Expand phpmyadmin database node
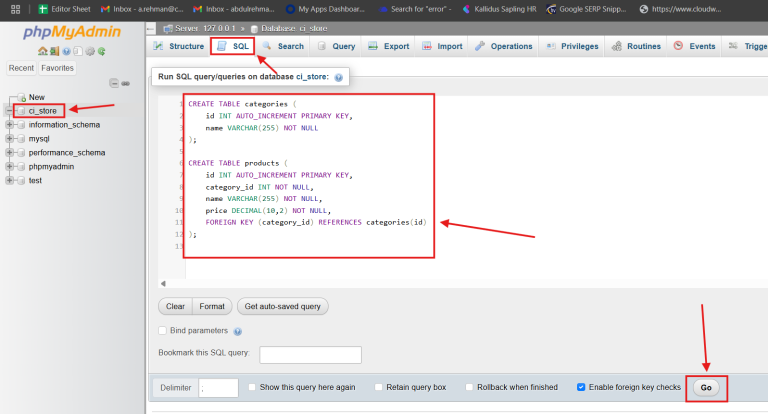Screen dimensions: 768x414 [x=9, y=167]
